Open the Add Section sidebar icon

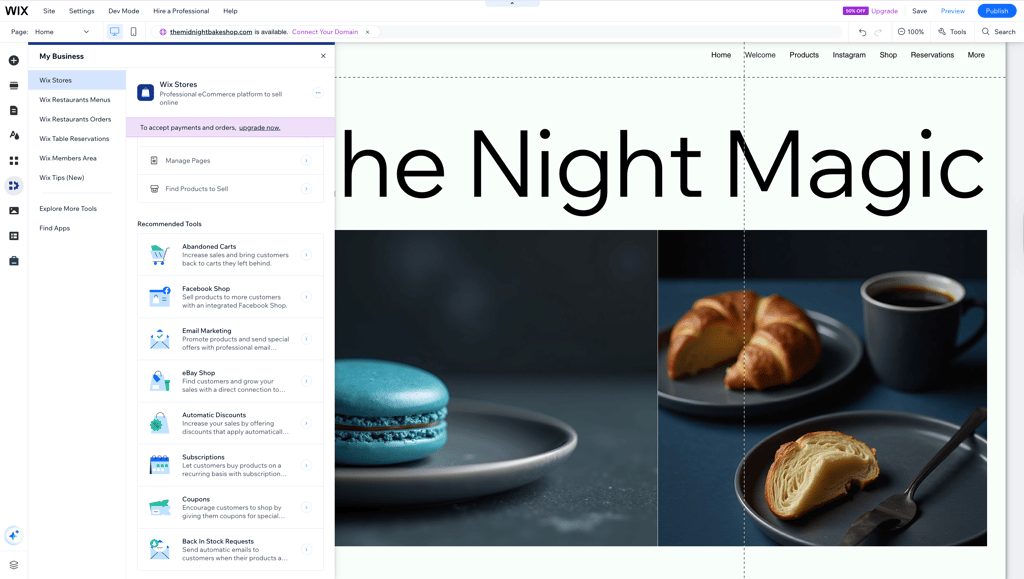coord(14,86)
